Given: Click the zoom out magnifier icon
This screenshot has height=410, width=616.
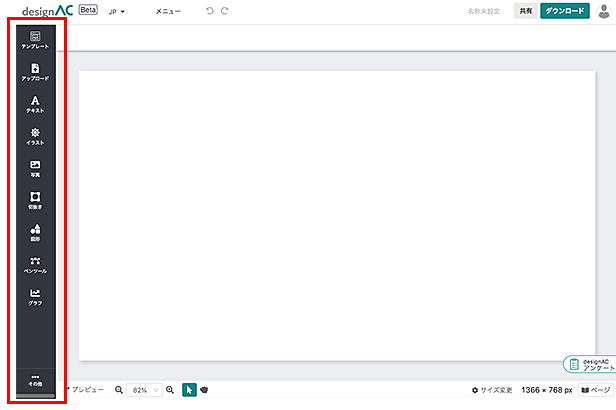Looking at the screenshot, I should (x=119, y=390).
